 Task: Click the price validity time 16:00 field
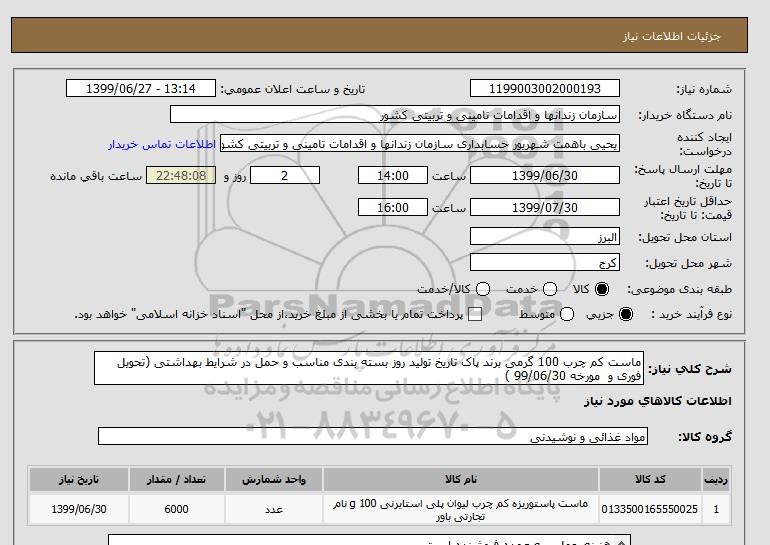click(393, 208)
